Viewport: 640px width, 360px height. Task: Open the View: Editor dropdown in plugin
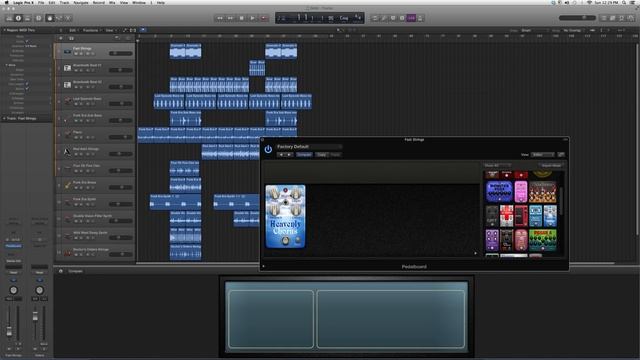coord(542,155)
